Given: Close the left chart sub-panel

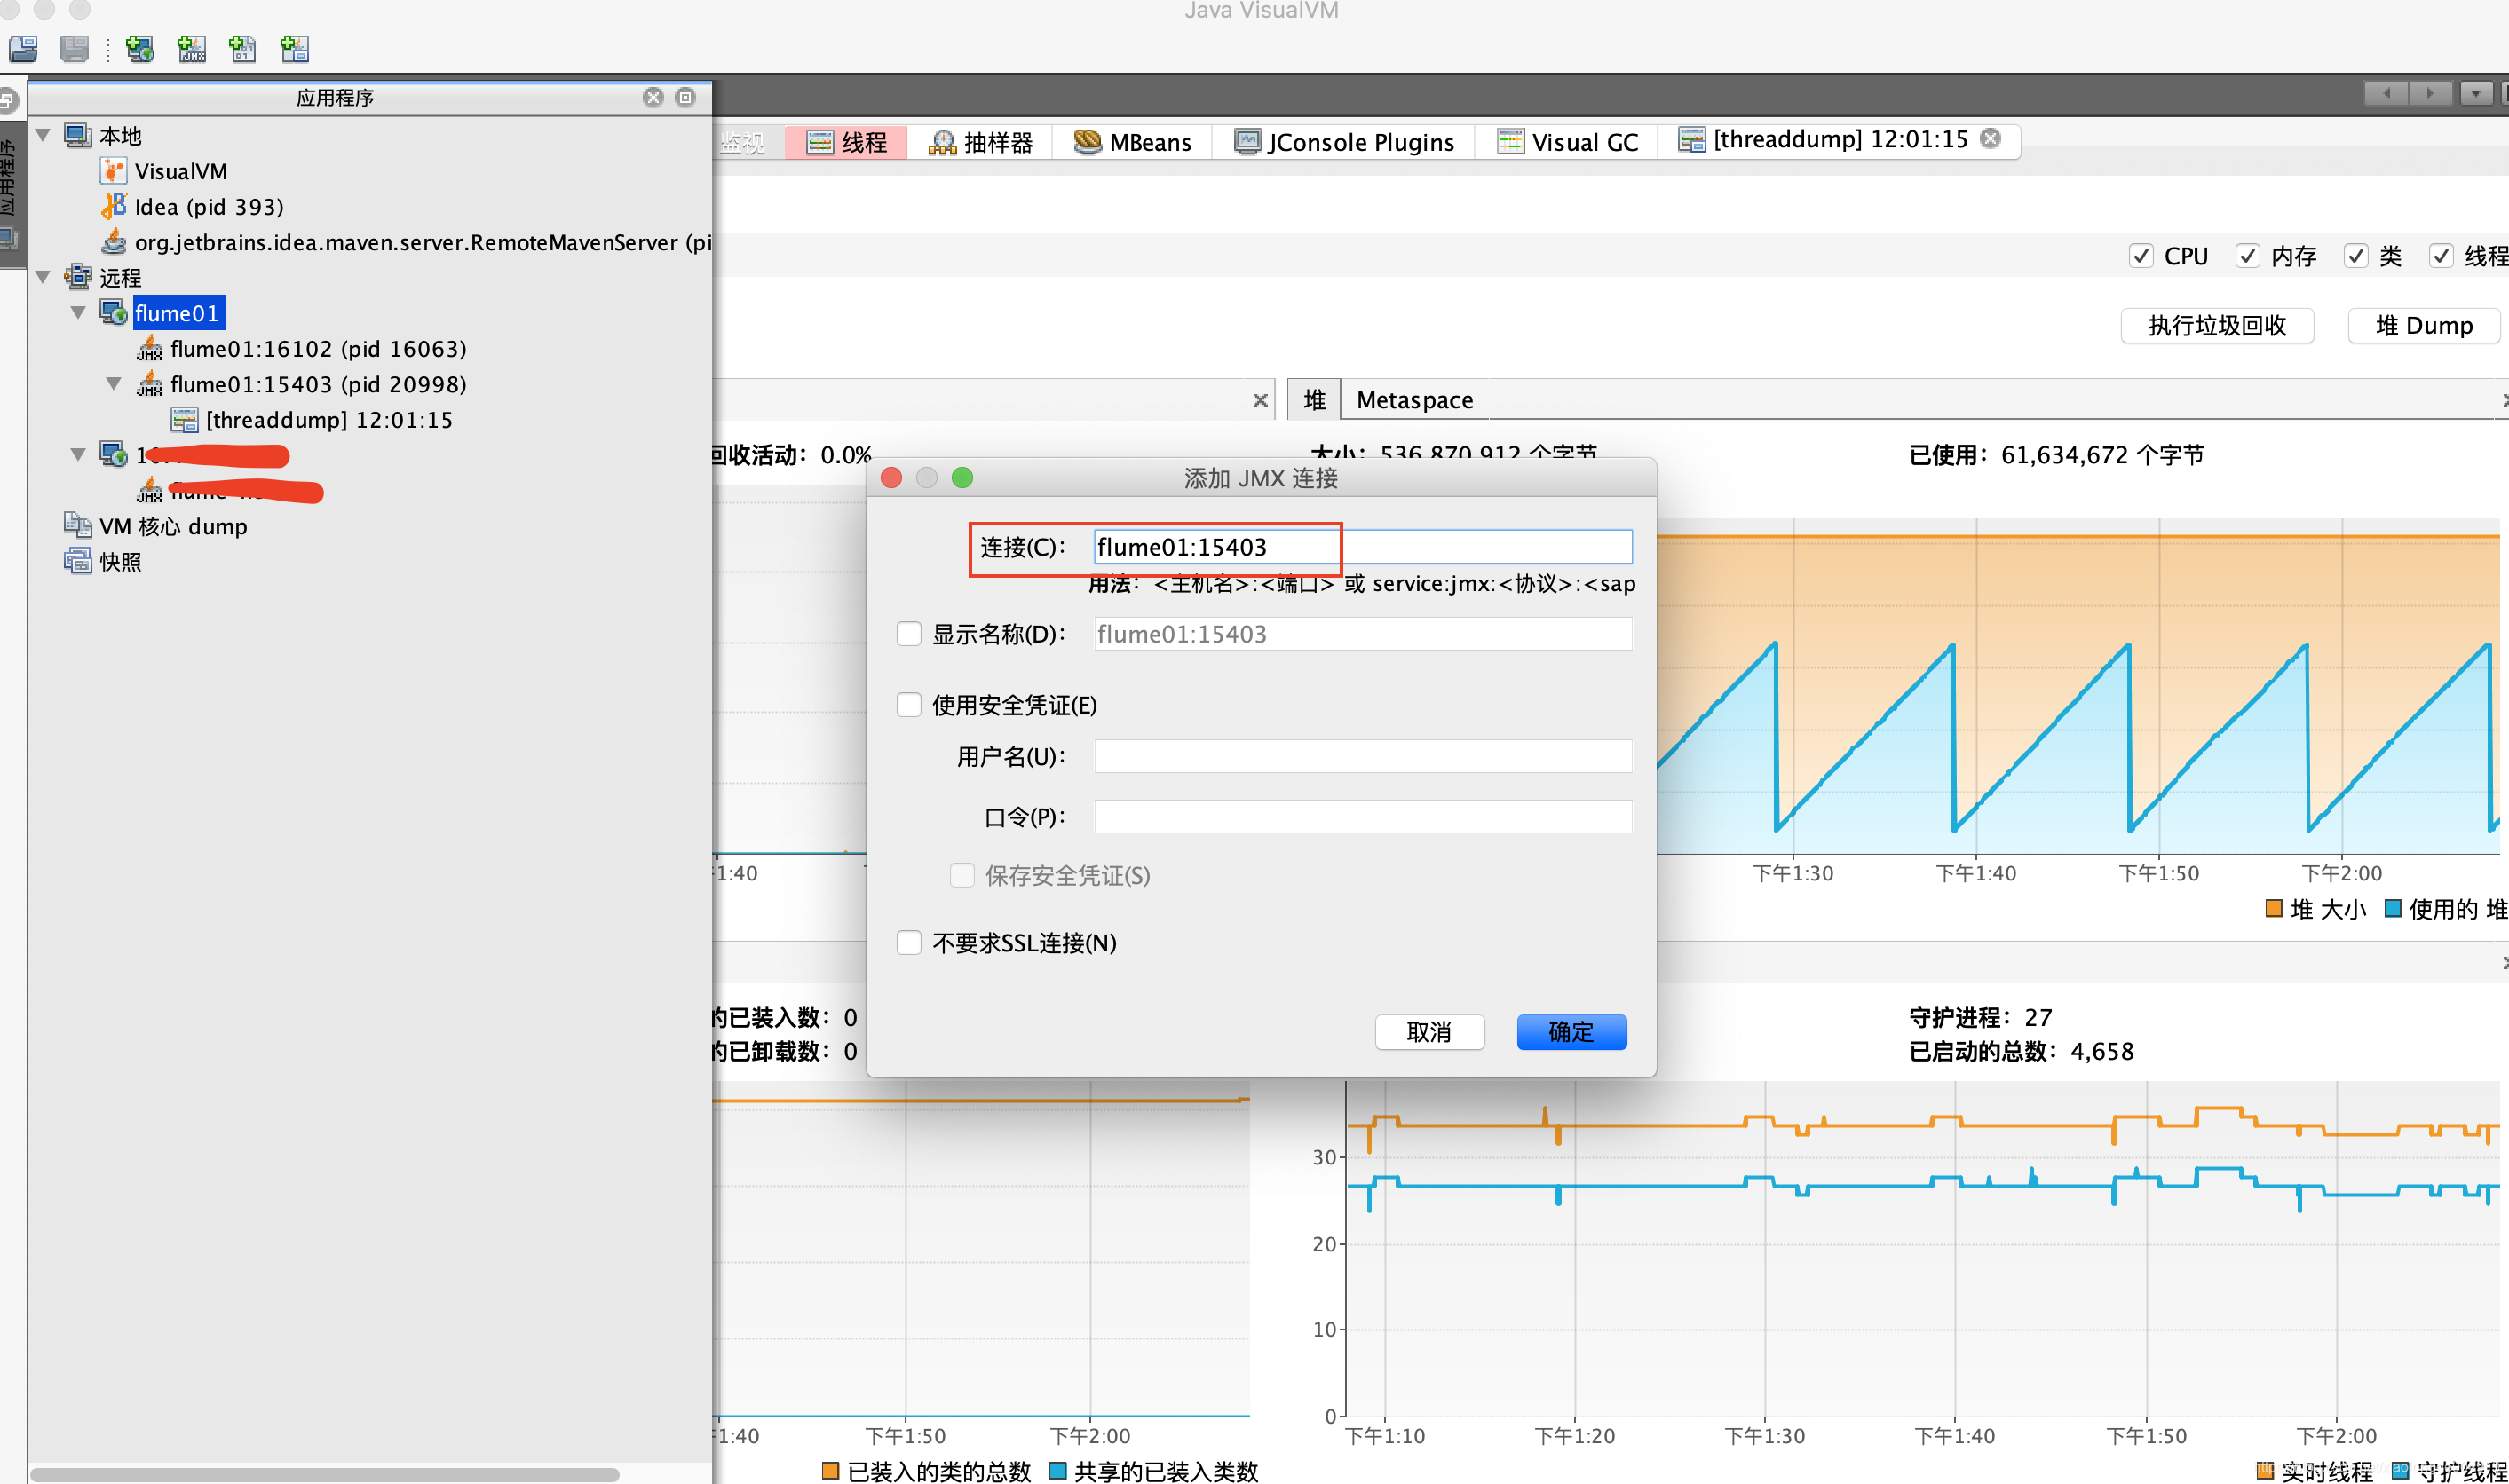Looking at the screenshot, I should 1260,400.
